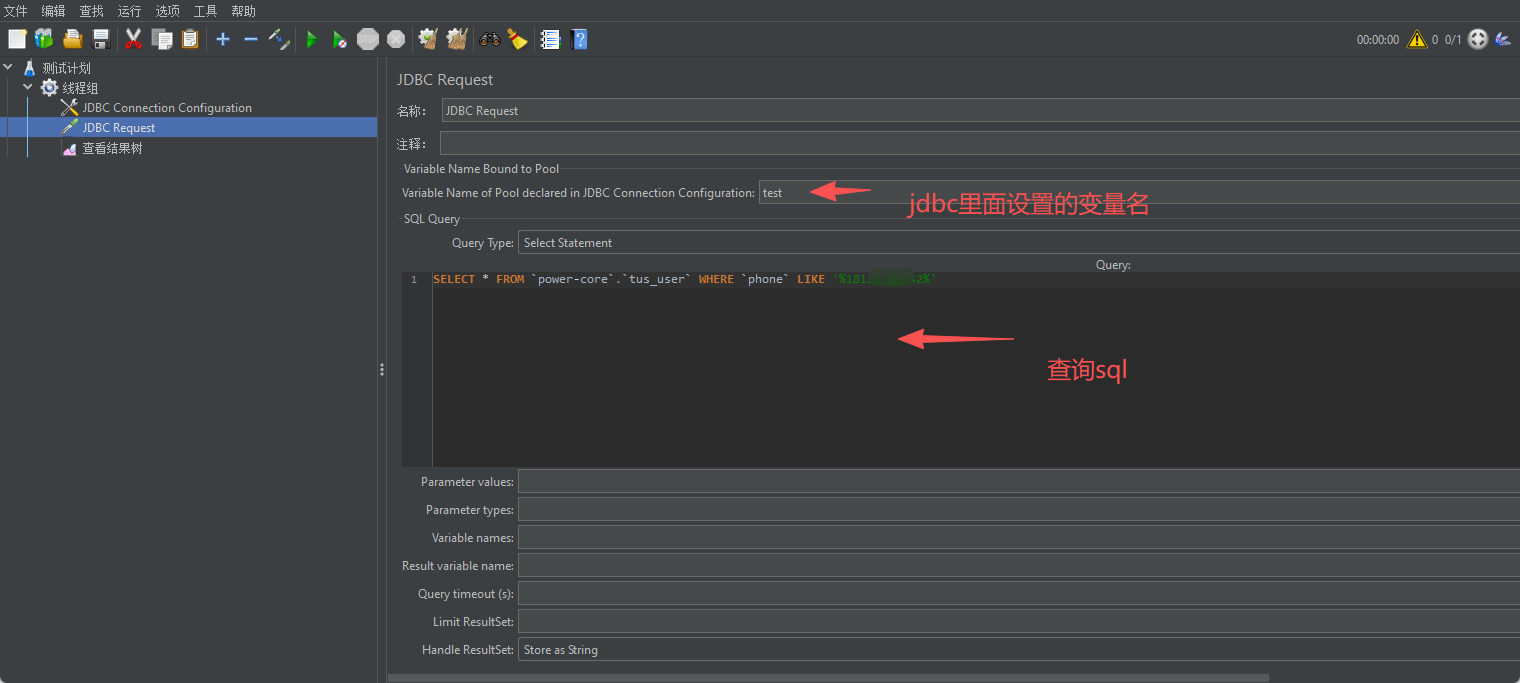
Task: Collapse the 测试计划 tree node
Action: [x=9, y=68]
